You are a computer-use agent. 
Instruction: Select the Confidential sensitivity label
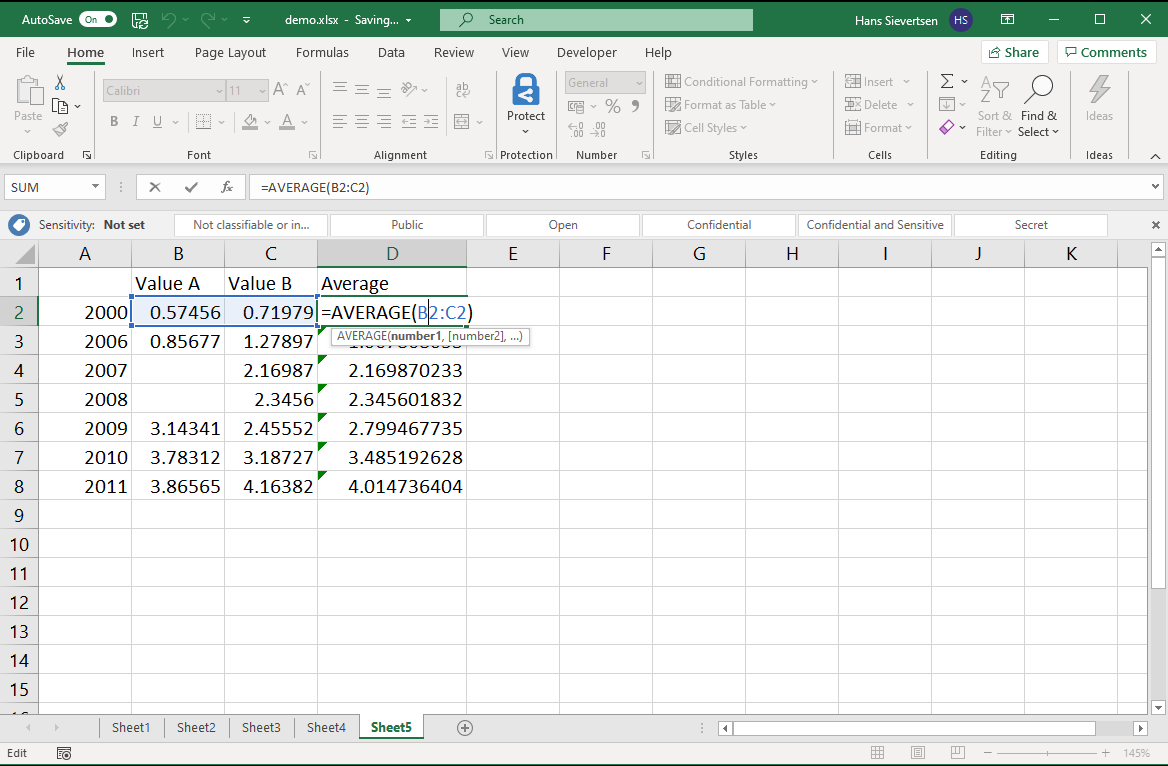coord(718,224)
